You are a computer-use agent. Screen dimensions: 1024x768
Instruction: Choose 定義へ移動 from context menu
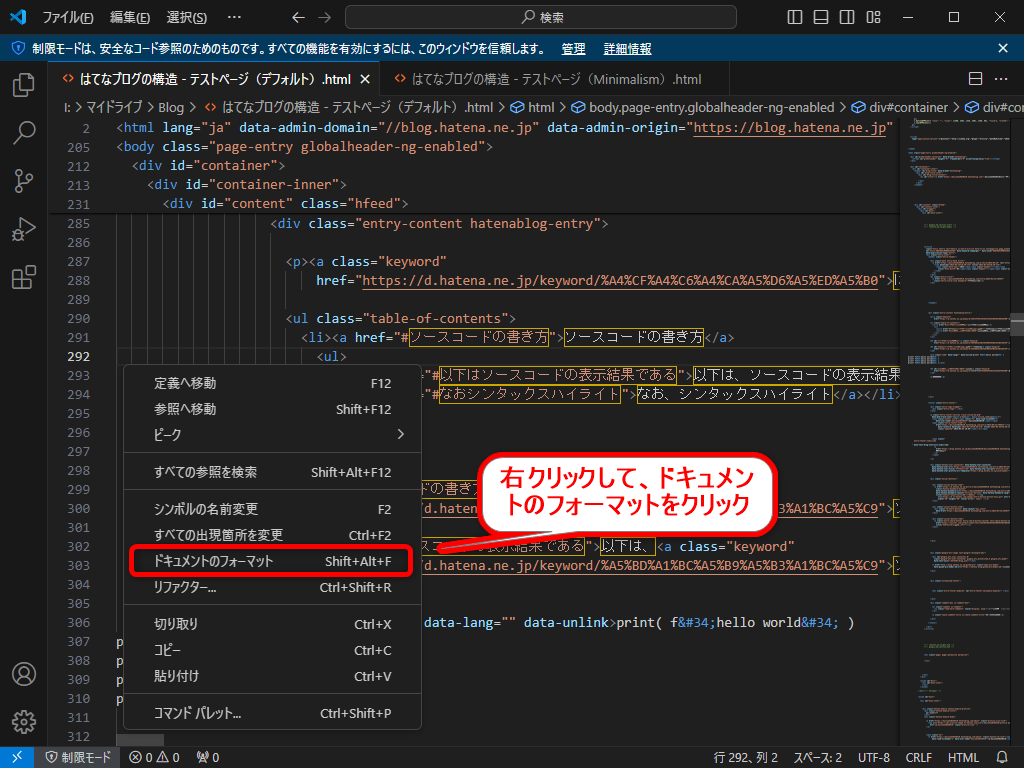(272, 383)
